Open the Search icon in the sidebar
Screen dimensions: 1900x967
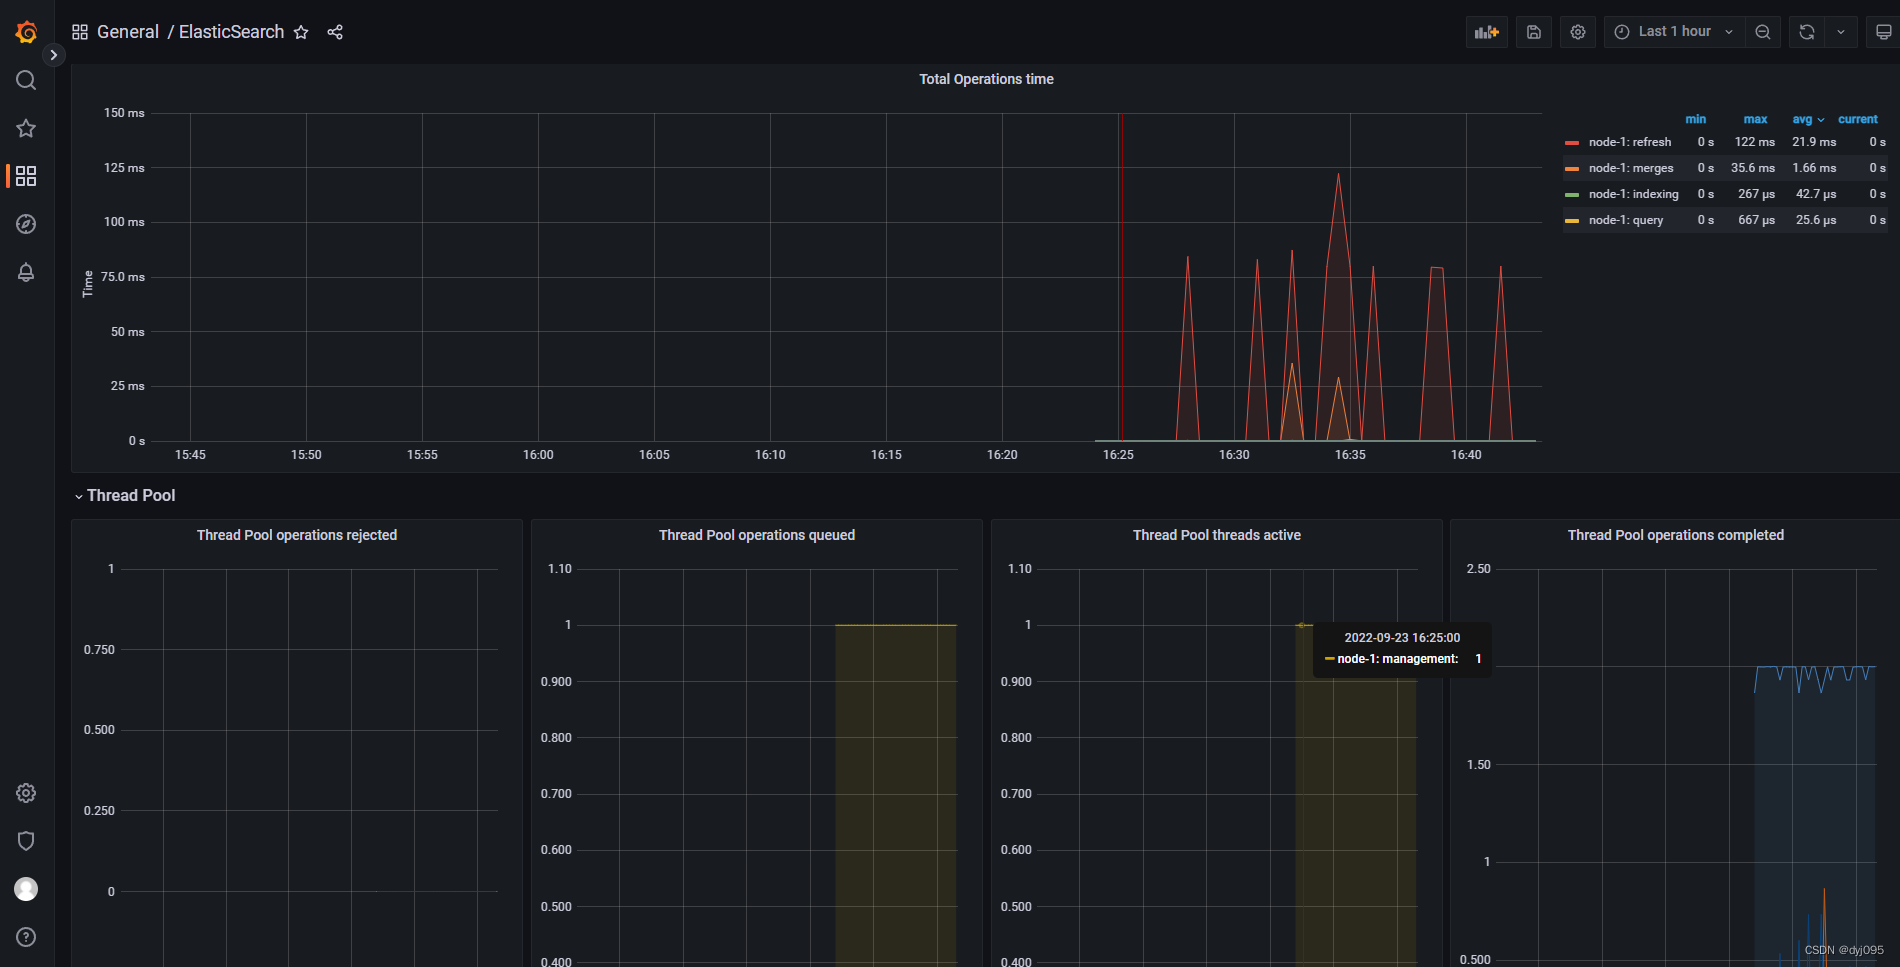coord(25,80)
